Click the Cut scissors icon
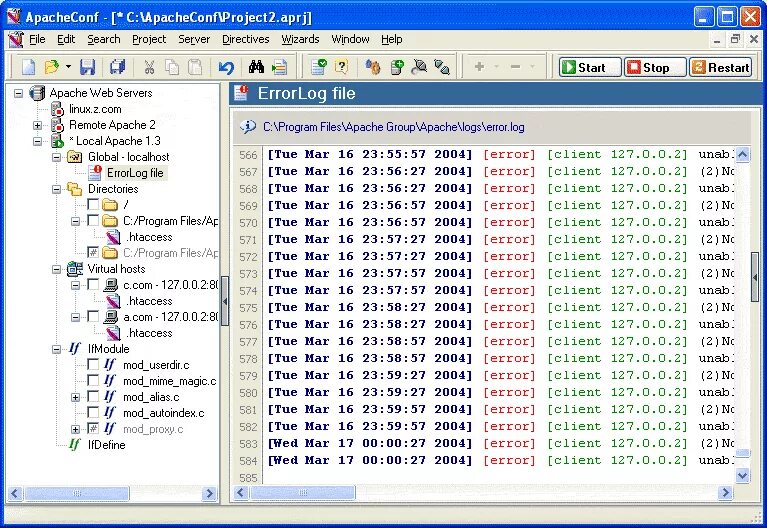This screenshot has width=767, height=528. (x=149, y=67)
